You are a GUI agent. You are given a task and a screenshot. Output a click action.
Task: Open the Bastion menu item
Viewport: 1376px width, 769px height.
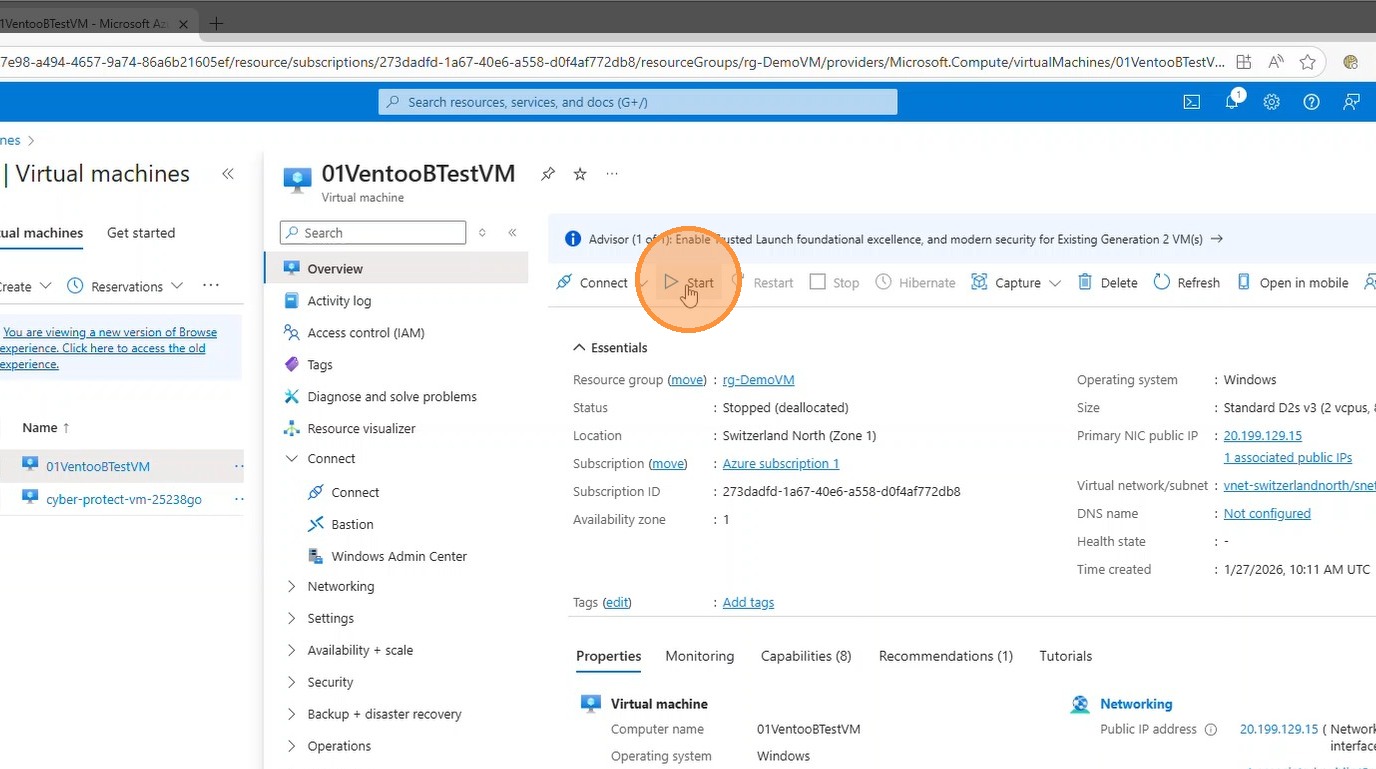click(x=352, y=525)
